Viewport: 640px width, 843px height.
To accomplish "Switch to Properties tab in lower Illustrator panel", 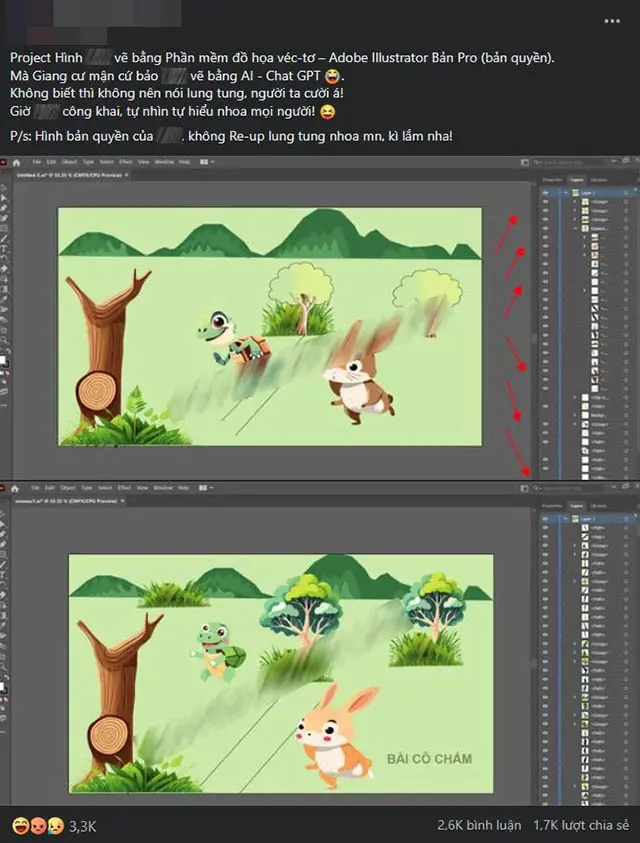I will pos(552,506).
